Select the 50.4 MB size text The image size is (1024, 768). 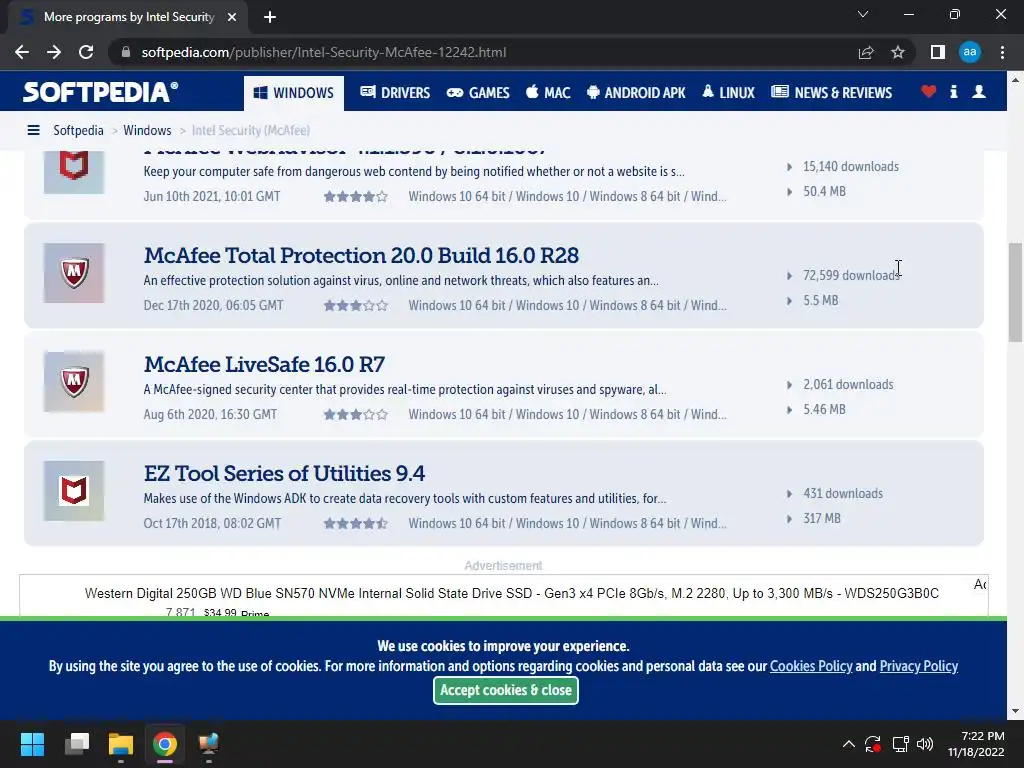coord(825,191)
